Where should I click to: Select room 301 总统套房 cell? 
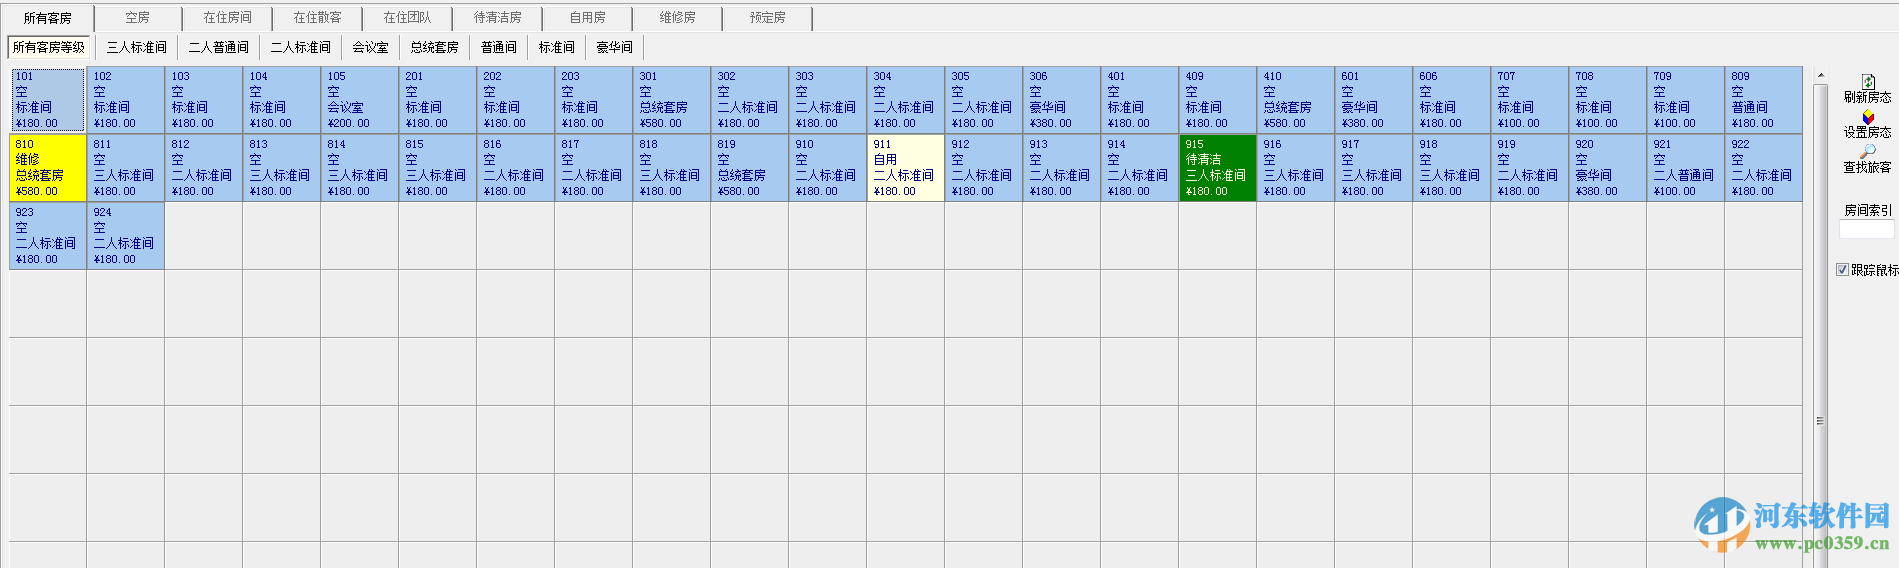coord(672,100)
